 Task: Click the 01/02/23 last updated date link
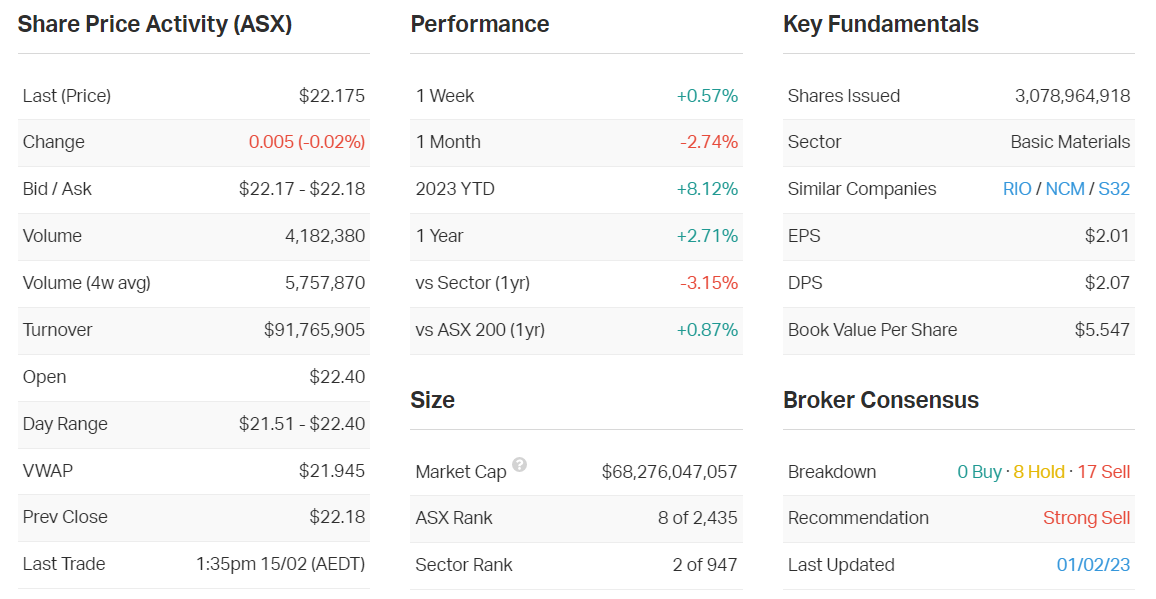[x=1093, y=565]
